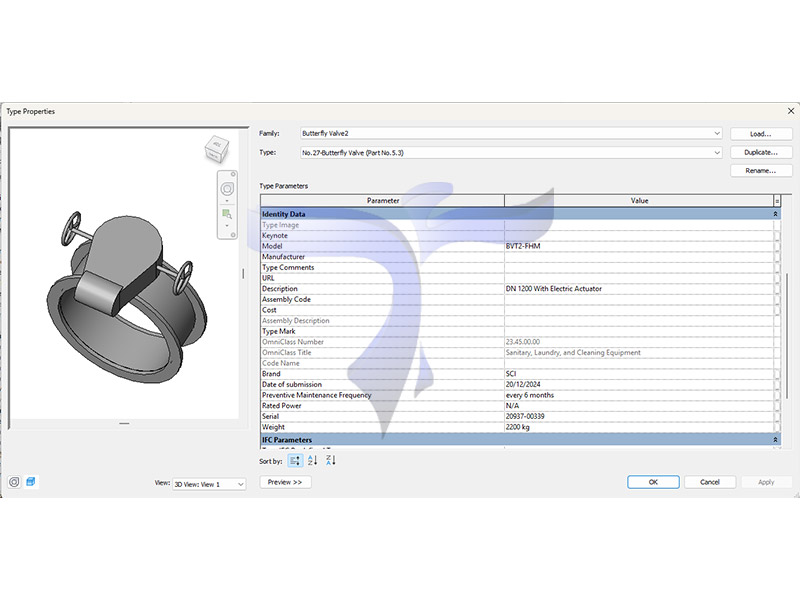Toggle the associate button for Model row

point(777,246)
